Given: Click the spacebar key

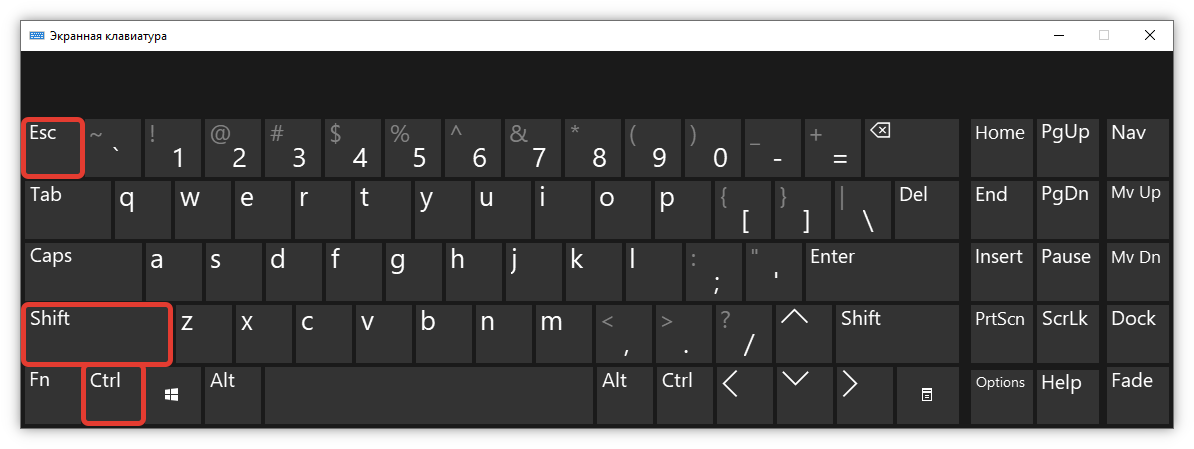Looking at the screenshot, I should (429, 395).
